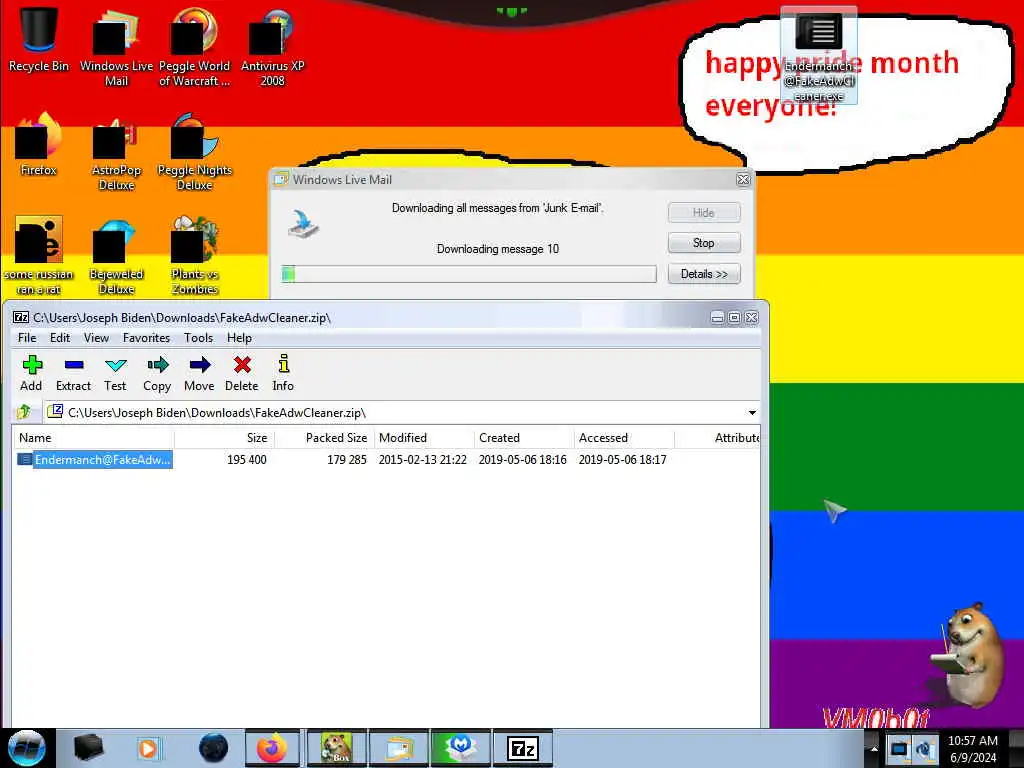
Task: Select the Firefox desktop icon
Action: 39,145
